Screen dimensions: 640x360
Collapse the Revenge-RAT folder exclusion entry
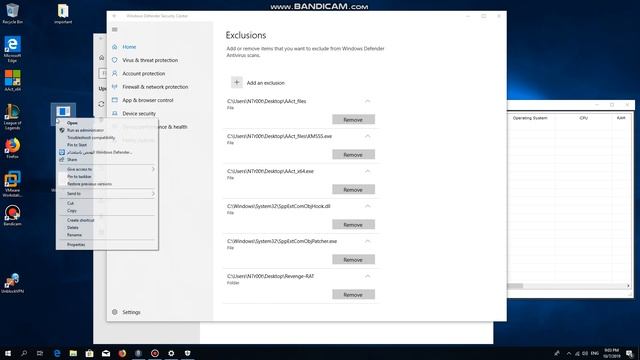367,276
